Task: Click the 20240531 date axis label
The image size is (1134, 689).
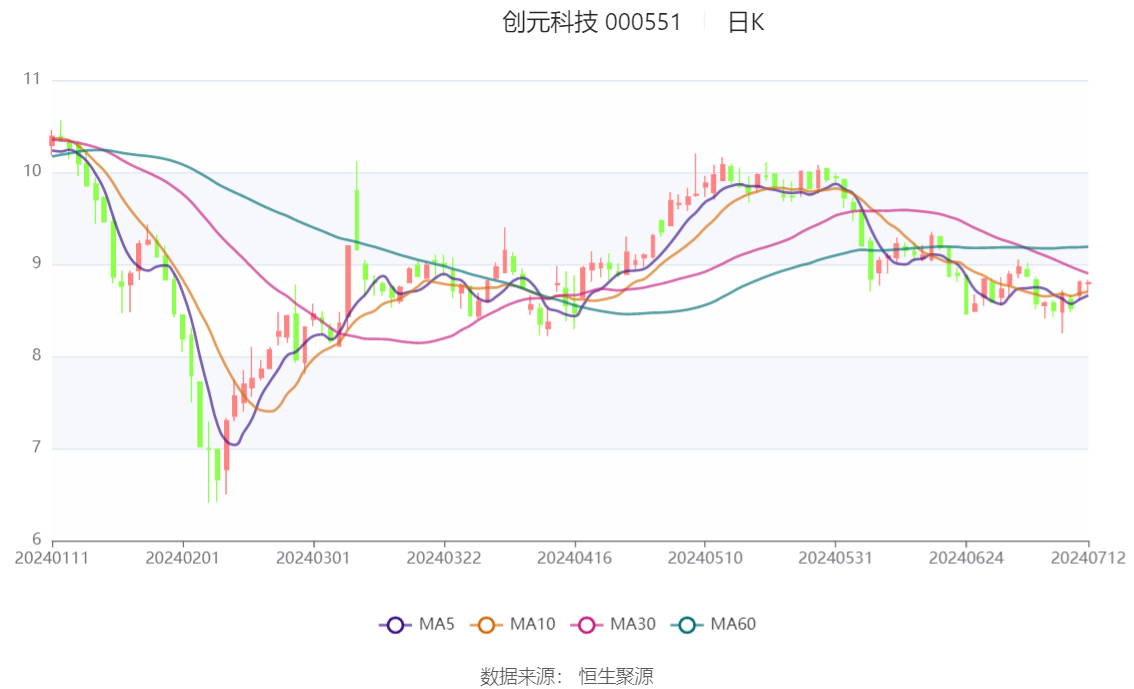Action: coord(835,558)
